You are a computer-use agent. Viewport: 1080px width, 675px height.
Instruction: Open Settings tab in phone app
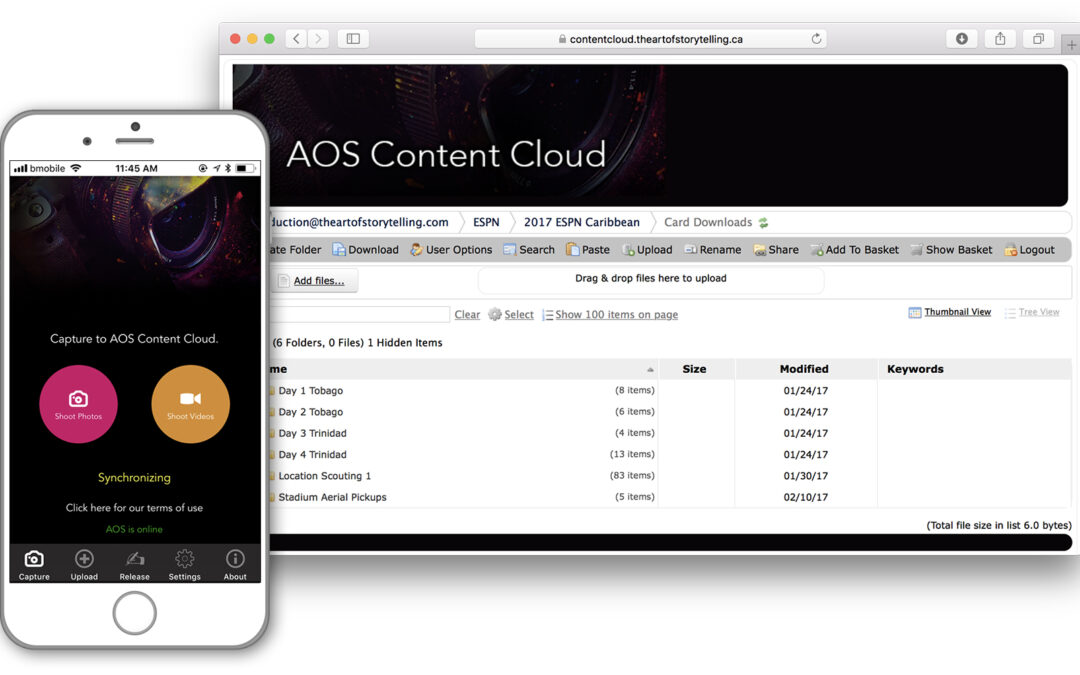point(185,565)
